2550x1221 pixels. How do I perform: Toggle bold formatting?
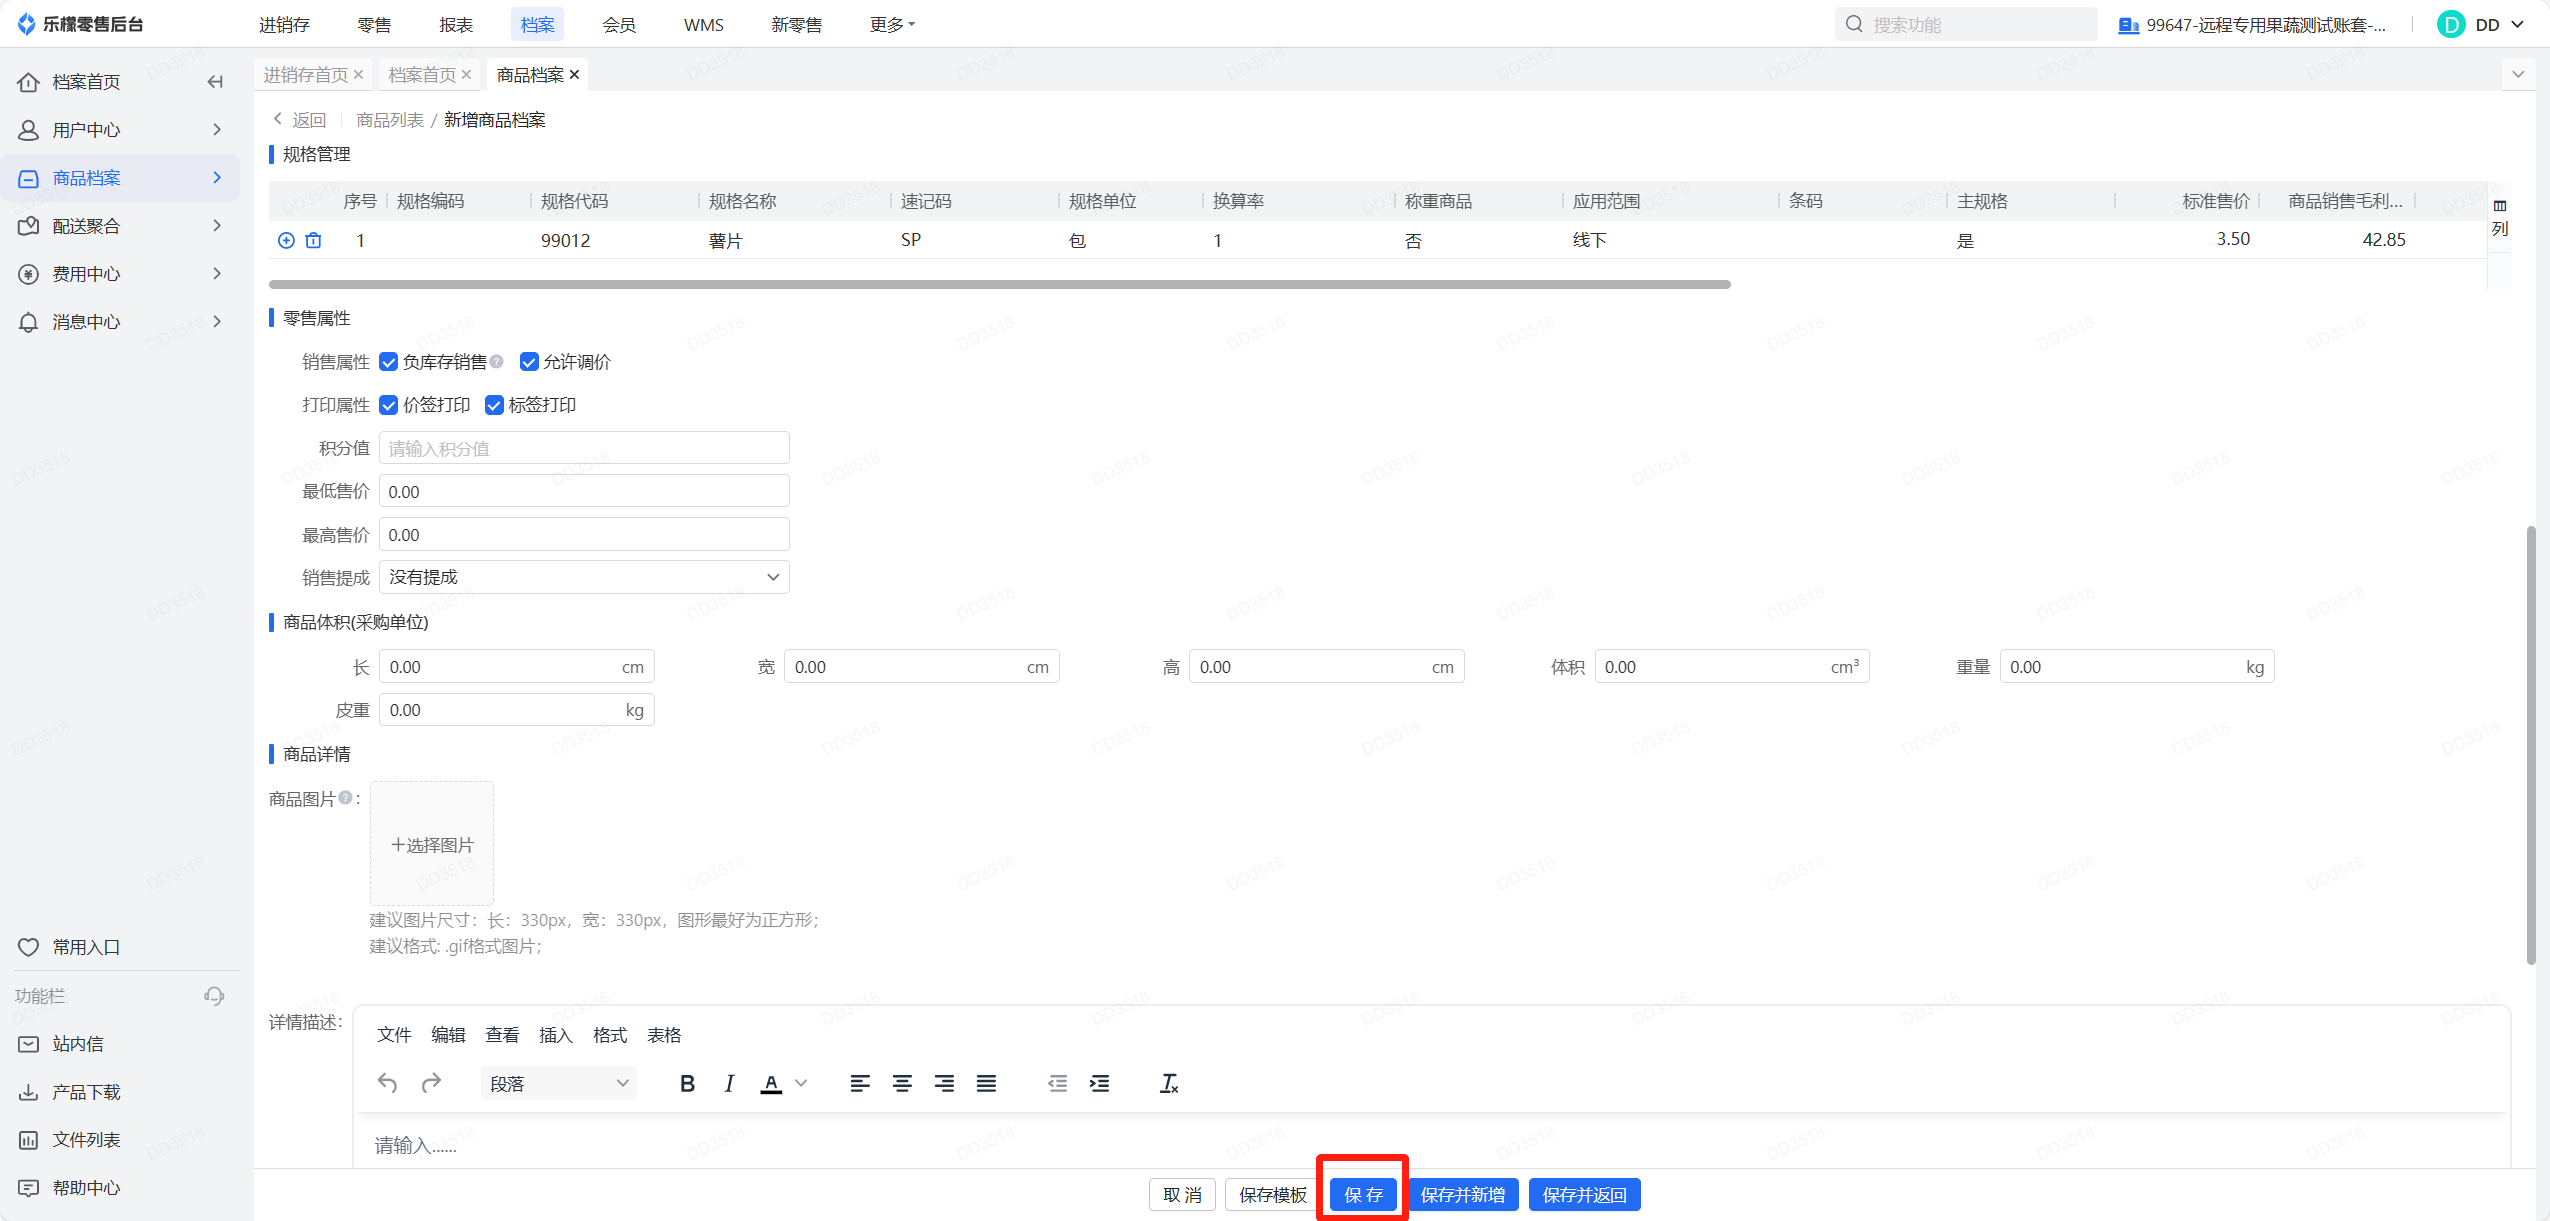pos(687,1084)
